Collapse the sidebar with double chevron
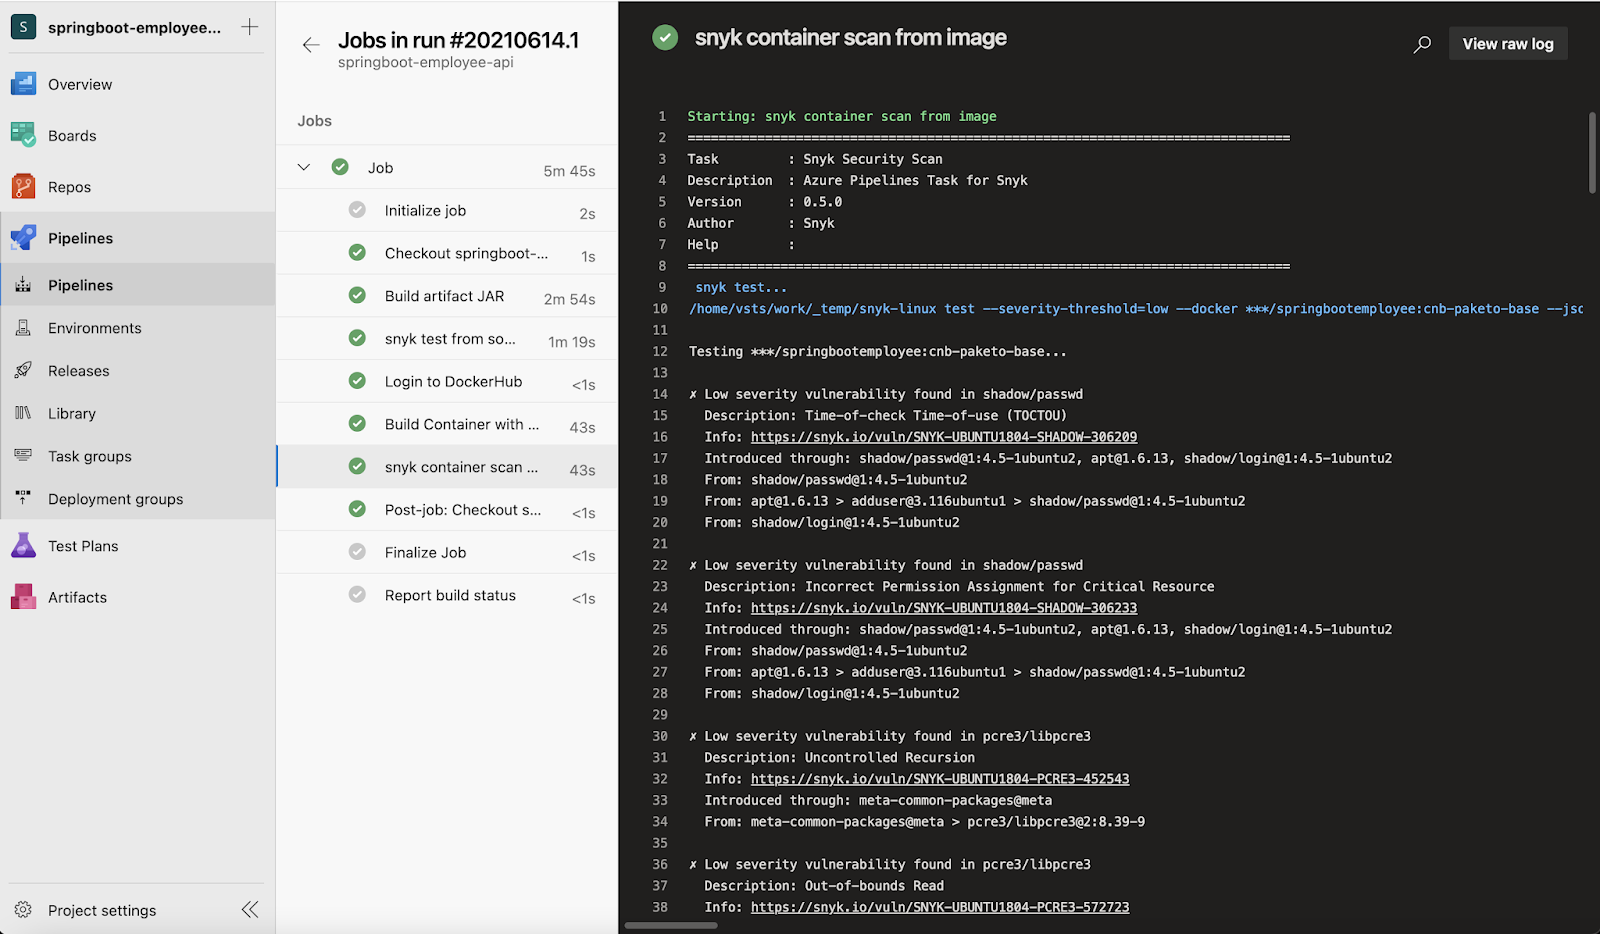This screenshot has width=1600, height=934. point(250,909)
